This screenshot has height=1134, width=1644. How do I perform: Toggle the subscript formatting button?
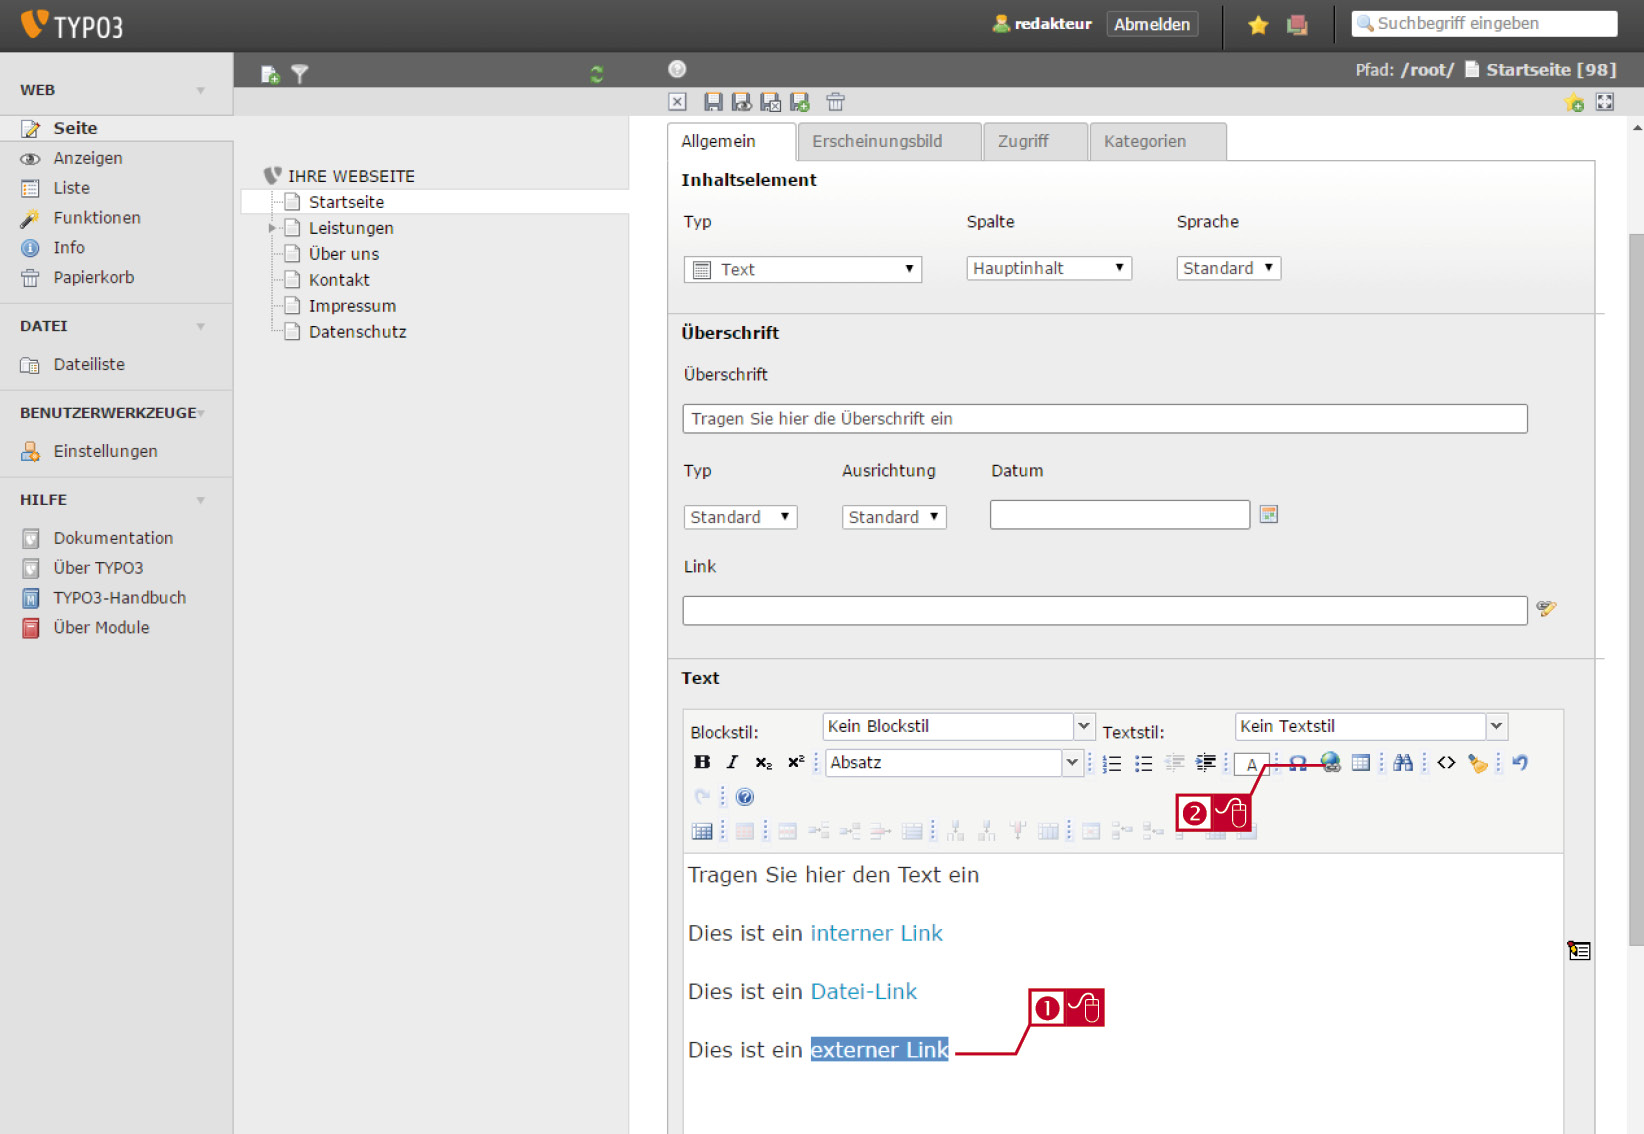[763, 762]
